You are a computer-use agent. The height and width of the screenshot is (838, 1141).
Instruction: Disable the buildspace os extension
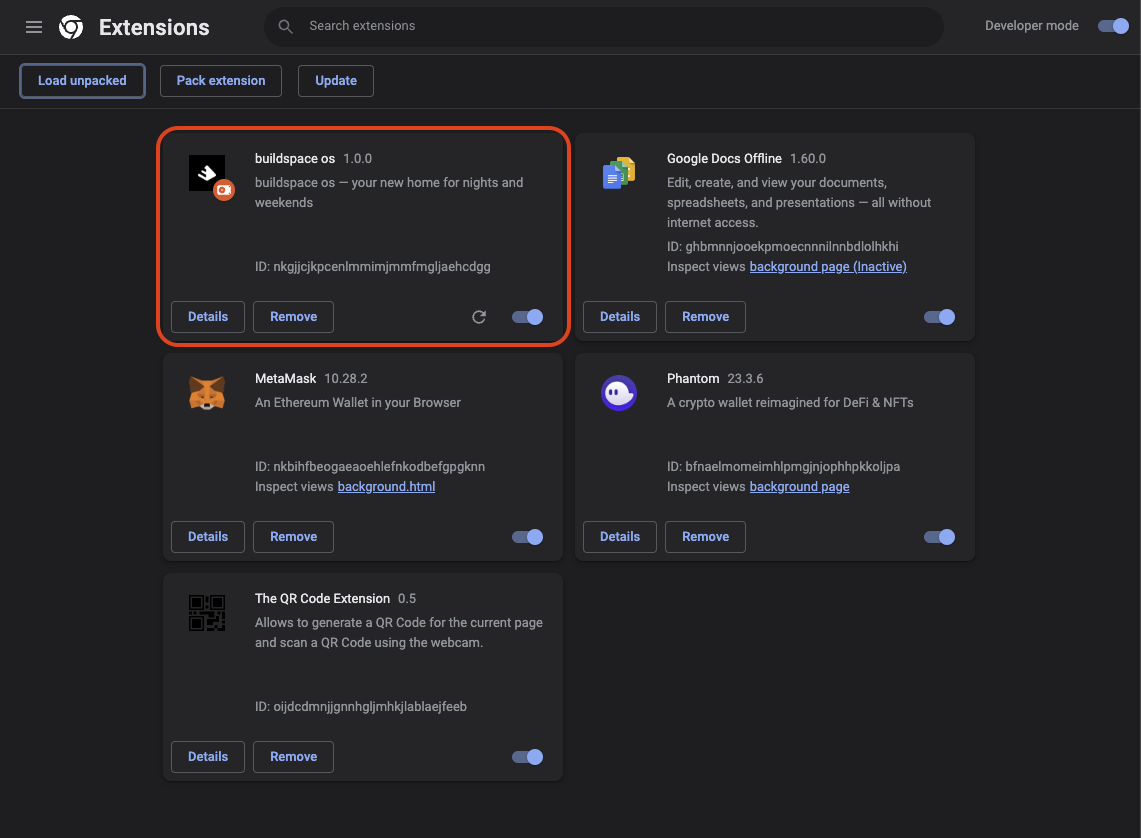[x=527, y=317]
